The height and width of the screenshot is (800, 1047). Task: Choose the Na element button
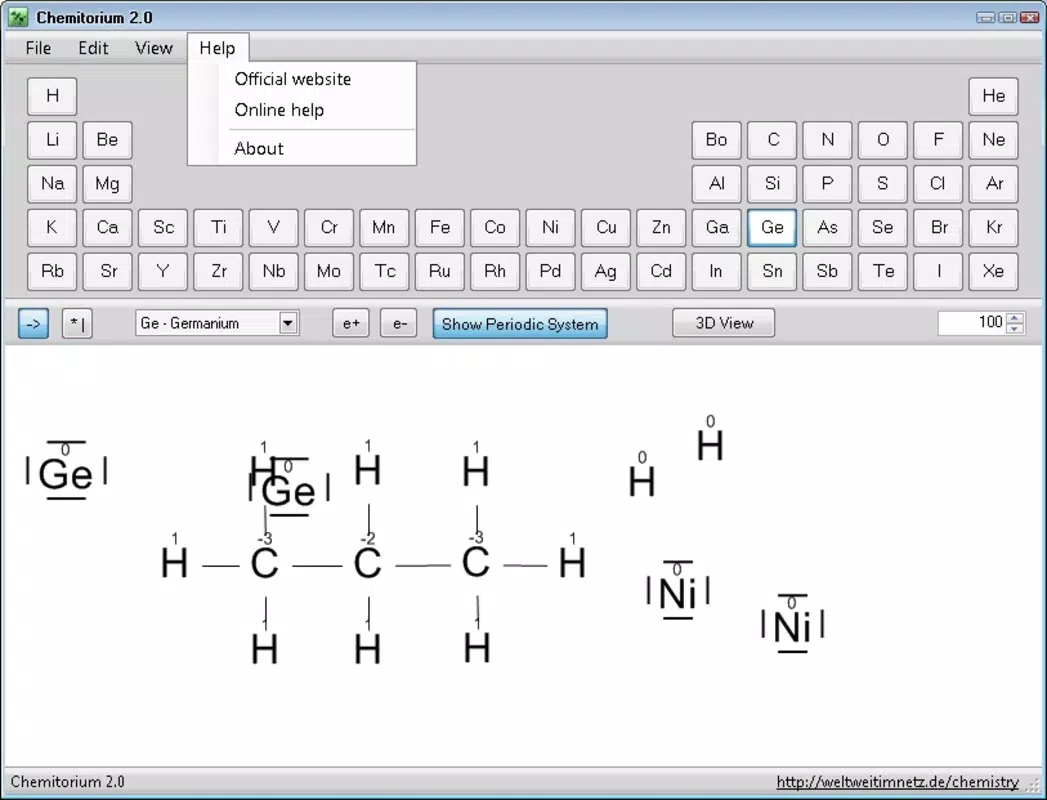[x=52, y=184]
